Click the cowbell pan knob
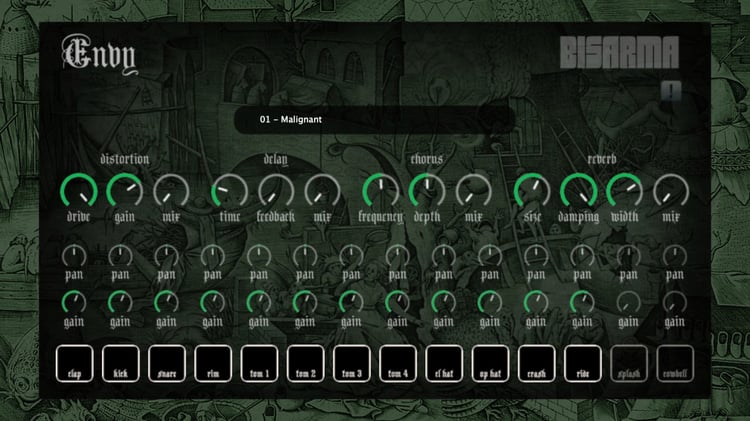This screenshot has height=421, width=750. [675, 256]
